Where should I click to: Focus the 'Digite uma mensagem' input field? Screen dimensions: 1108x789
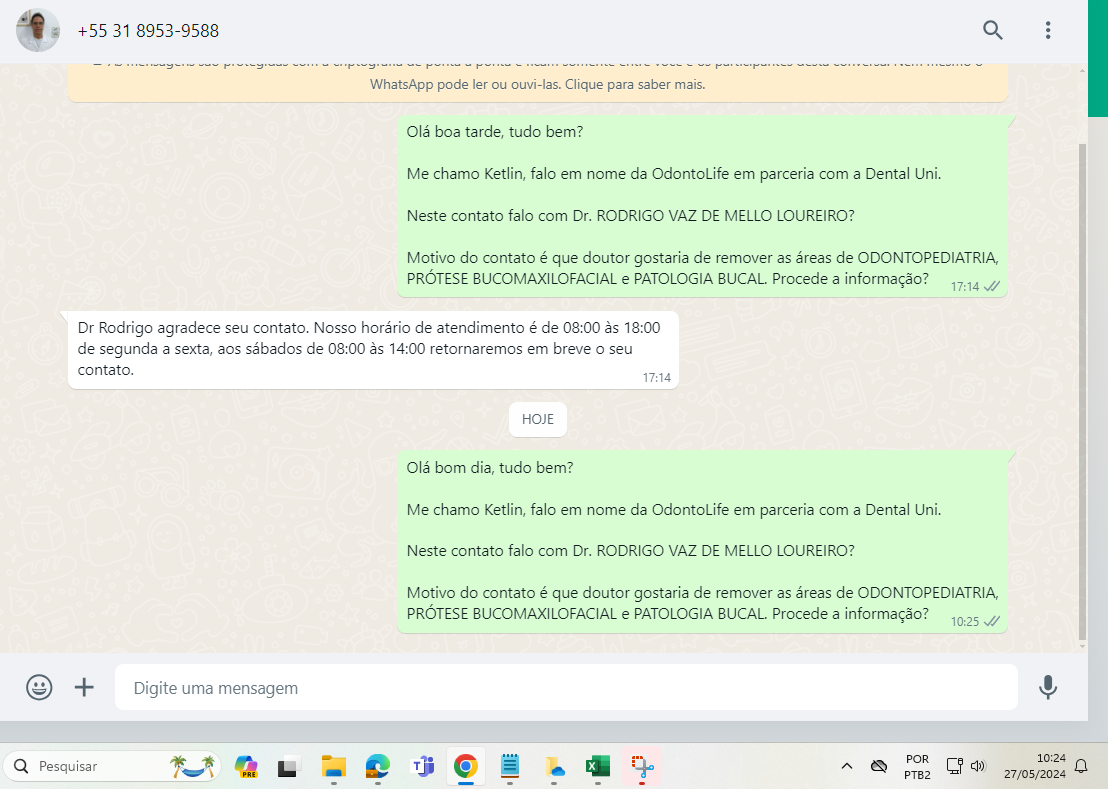pos(566,687)
